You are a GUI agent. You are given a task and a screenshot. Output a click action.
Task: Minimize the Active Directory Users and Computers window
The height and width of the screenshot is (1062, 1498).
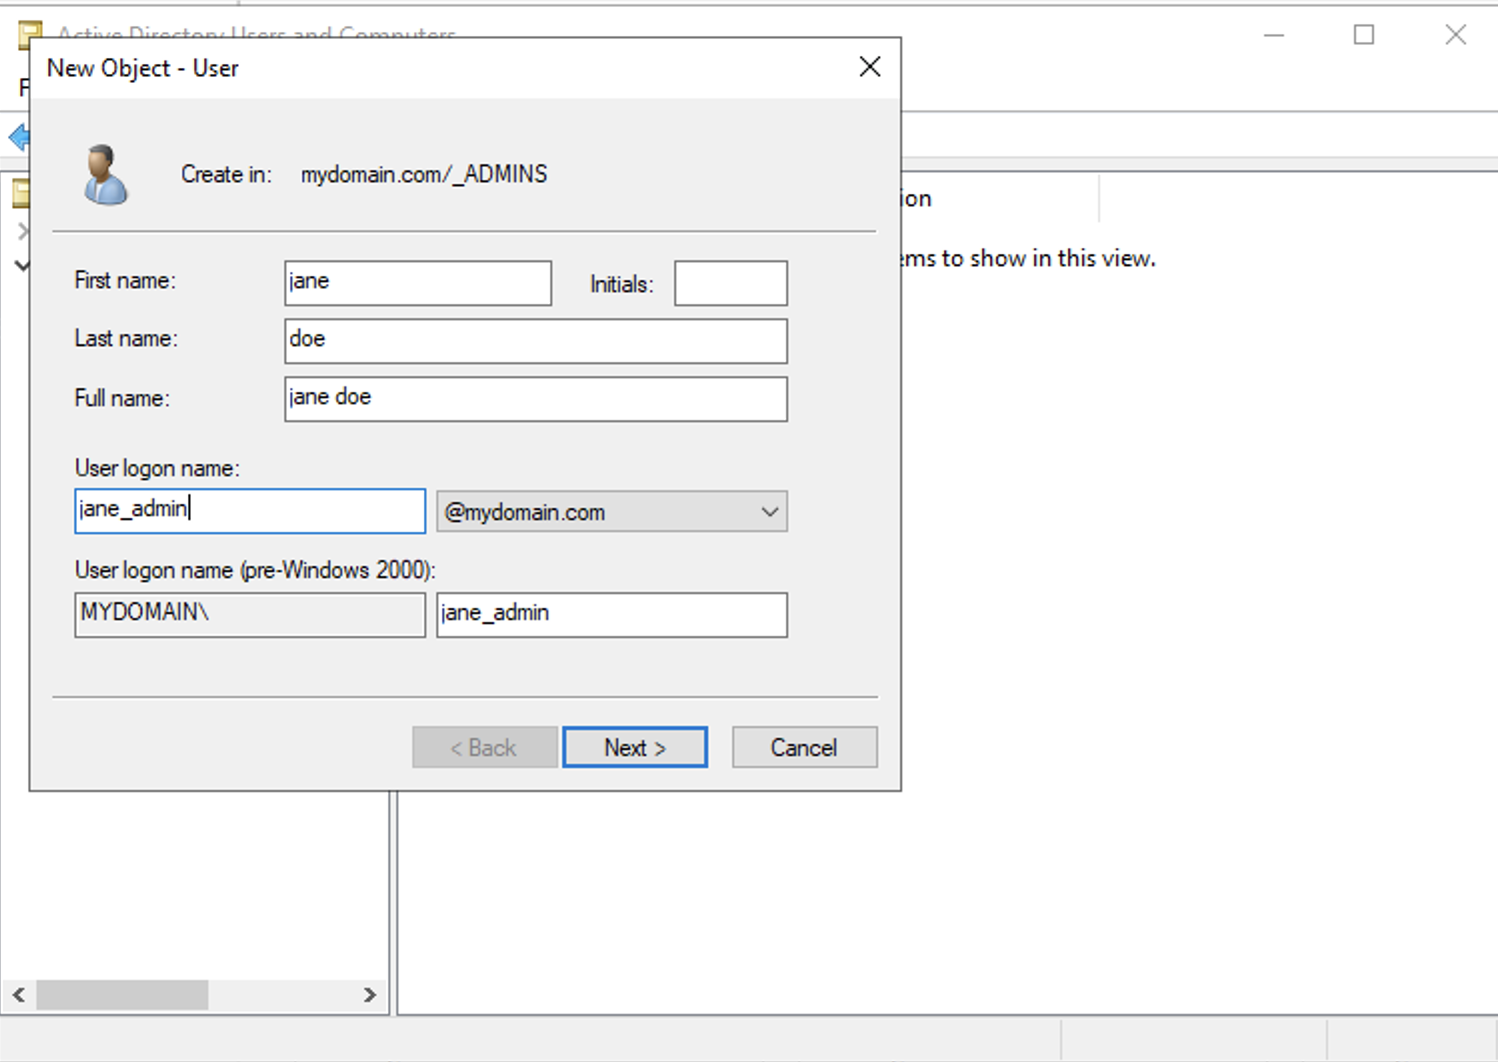(1274, 35)
